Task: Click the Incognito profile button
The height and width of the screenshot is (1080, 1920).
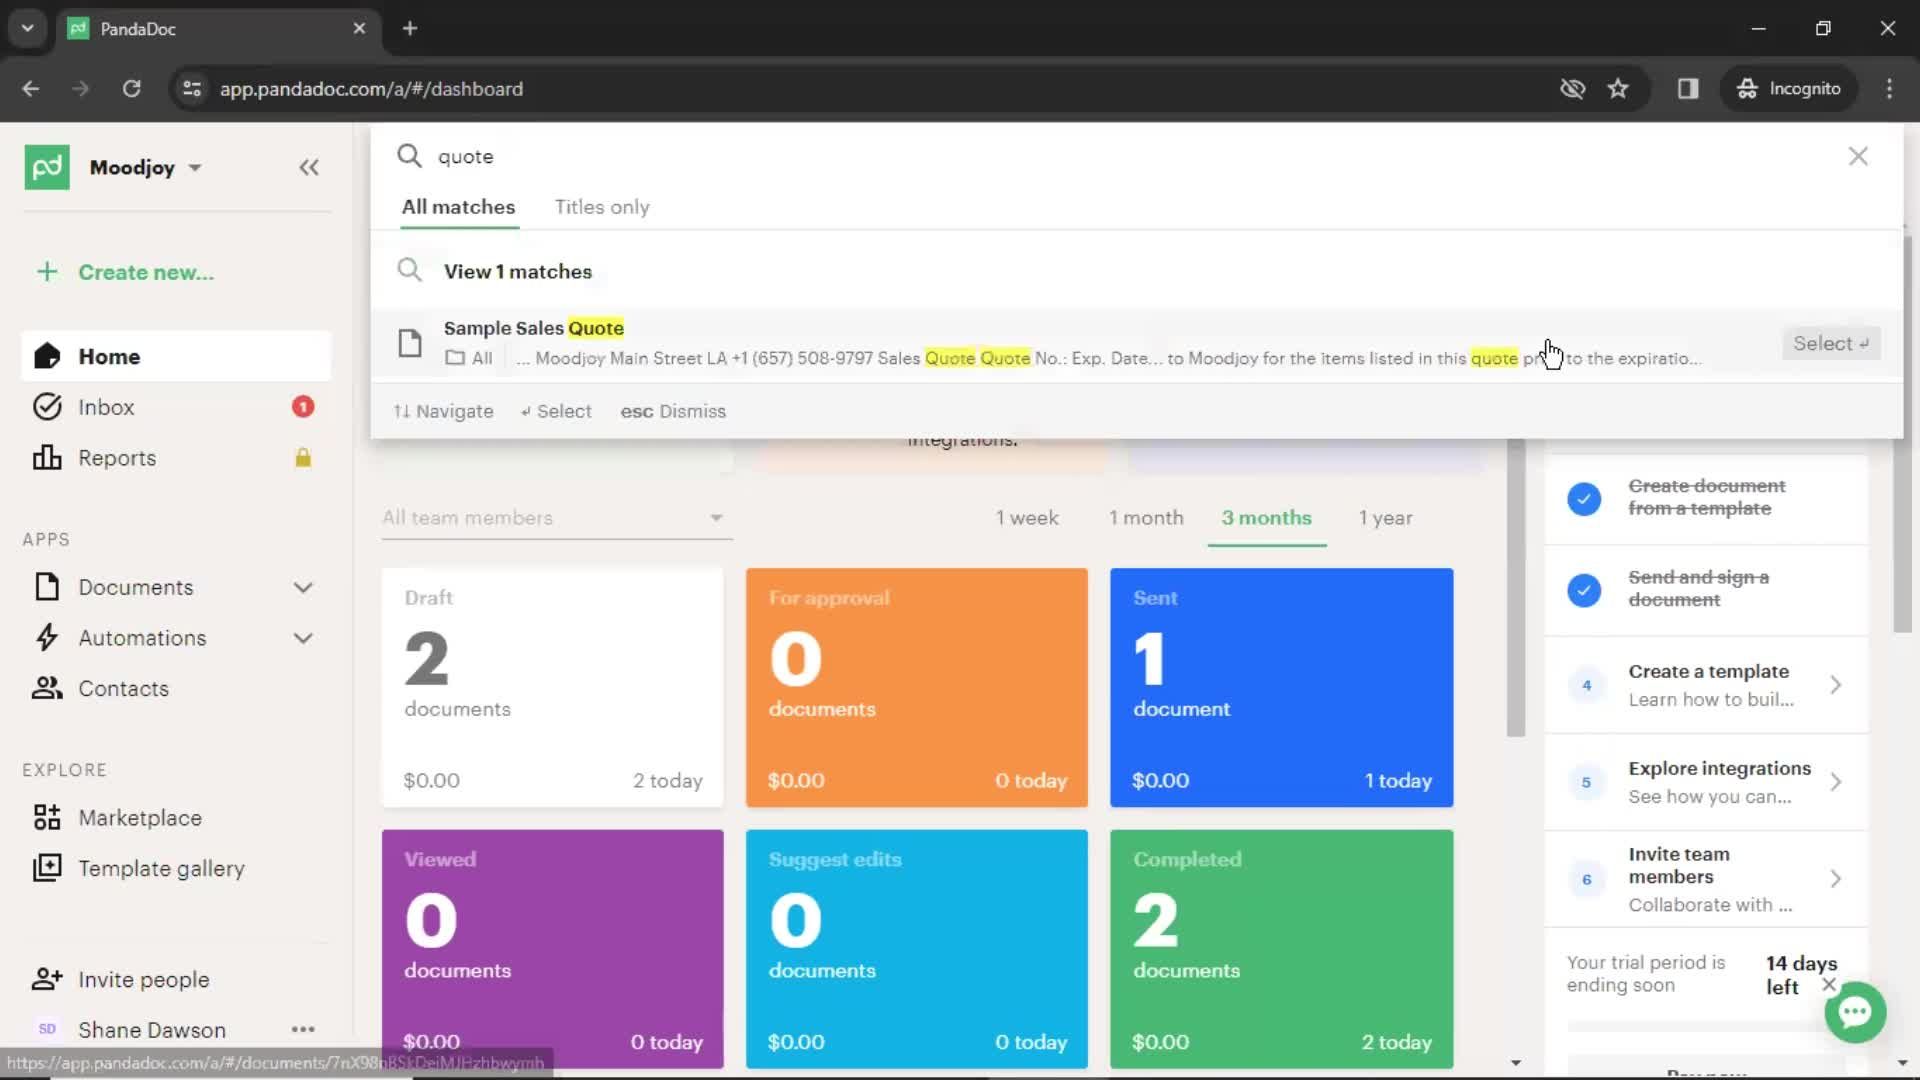Action: 1789,89
